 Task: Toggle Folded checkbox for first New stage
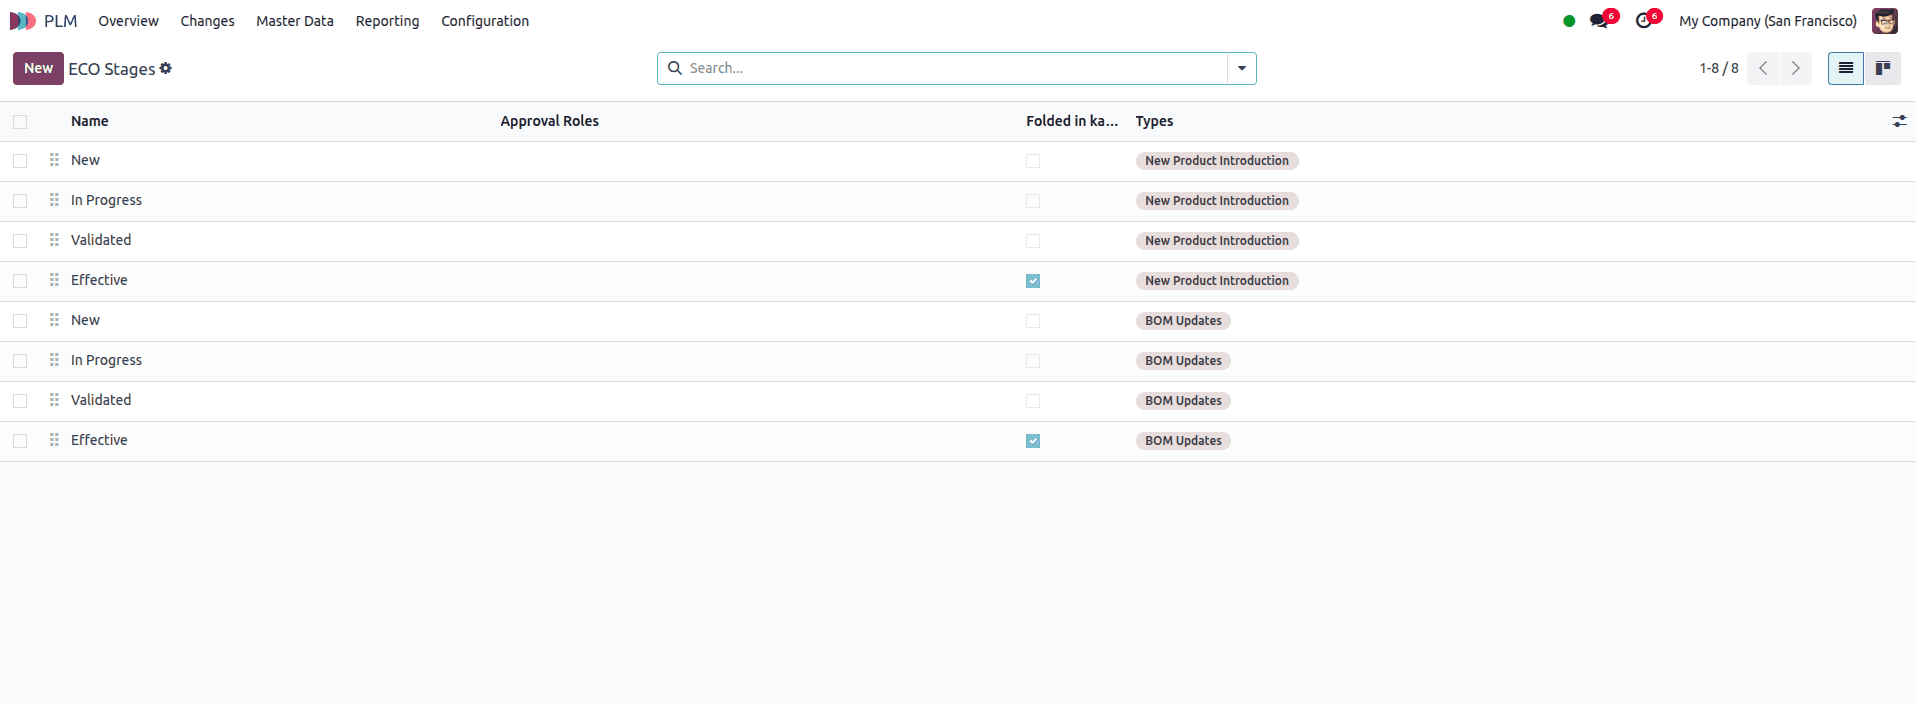pos(1033,161)
